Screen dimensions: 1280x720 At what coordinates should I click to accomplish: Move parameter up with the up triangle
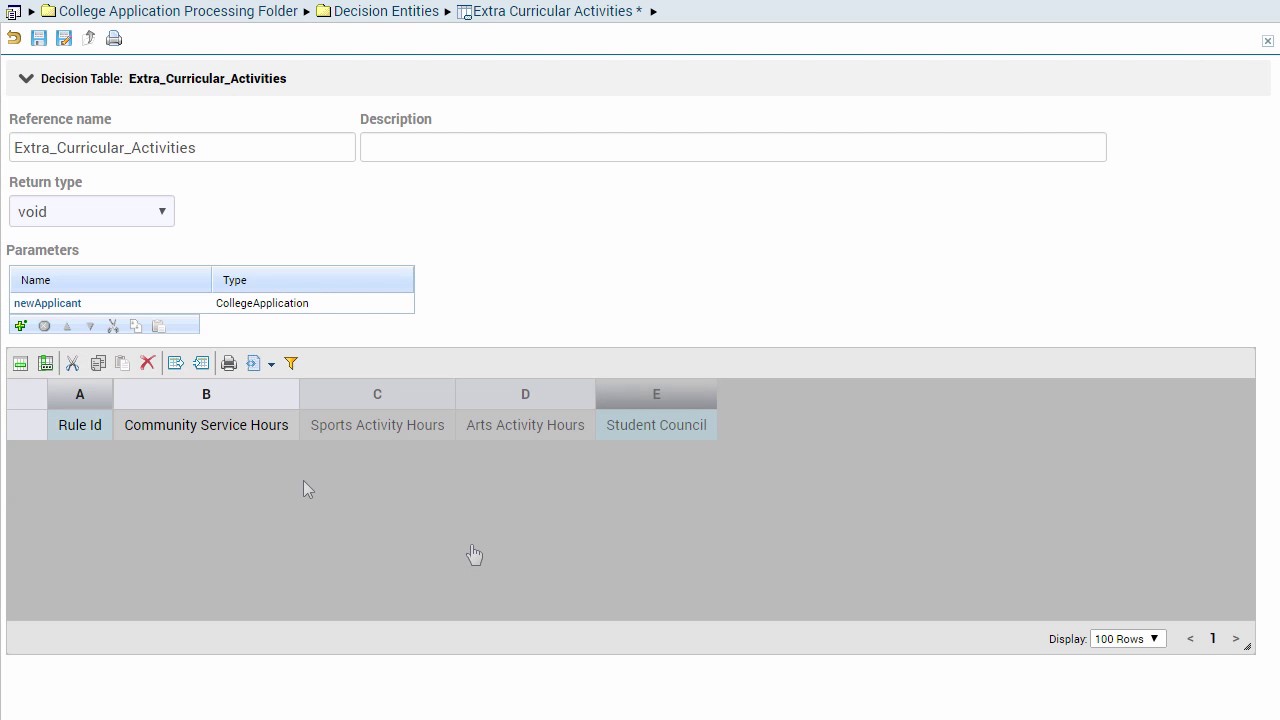point(67,326)
